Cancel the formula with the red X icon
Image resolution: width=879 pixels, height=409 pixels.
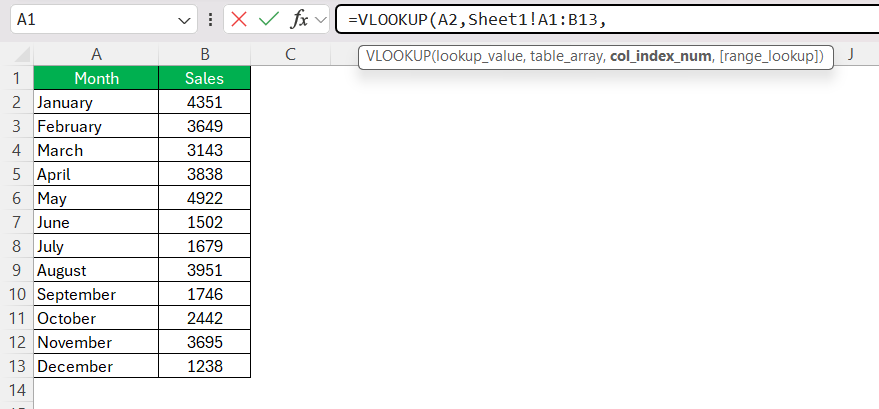coord(239,20)
